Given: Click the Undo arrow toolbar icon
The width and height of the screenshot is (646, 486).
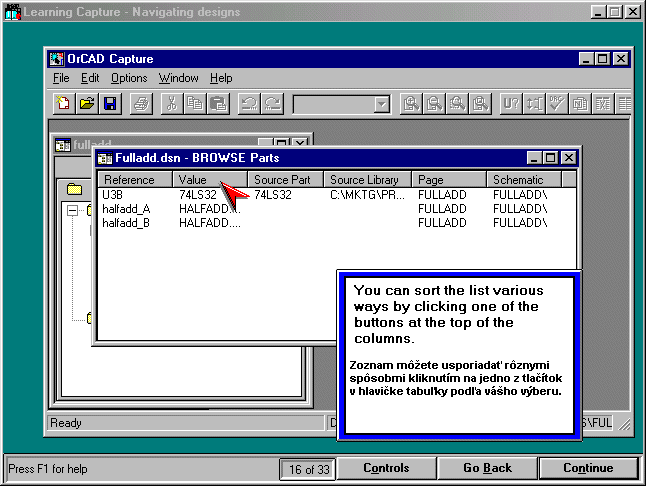Looking at the screenshot, I should coord(250,103).
